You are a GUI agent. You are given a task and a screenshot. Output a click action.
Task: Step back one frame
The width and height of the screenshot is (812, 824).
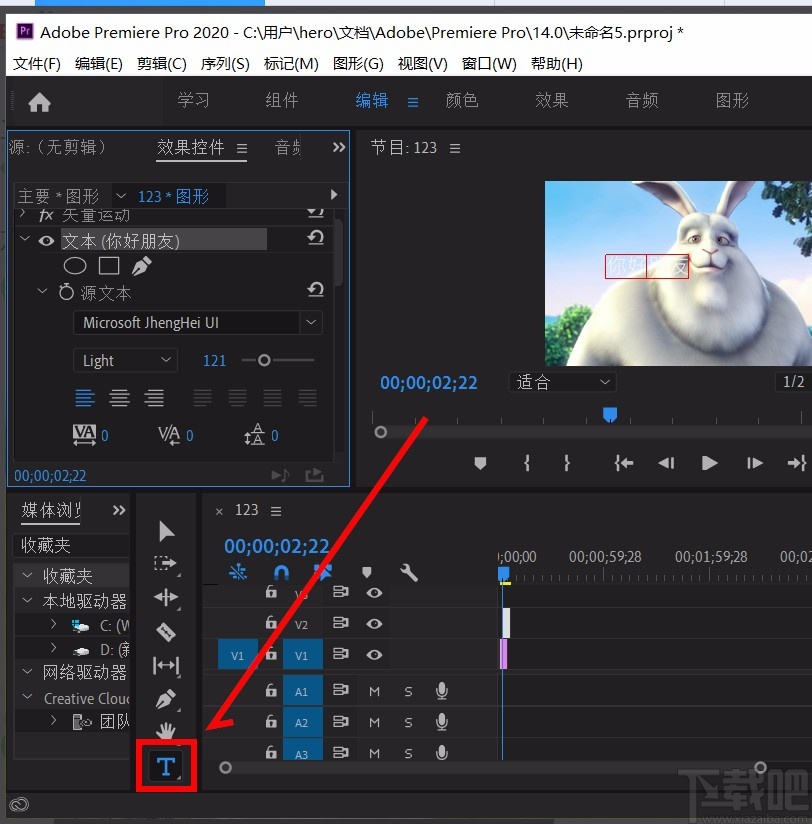666,463
